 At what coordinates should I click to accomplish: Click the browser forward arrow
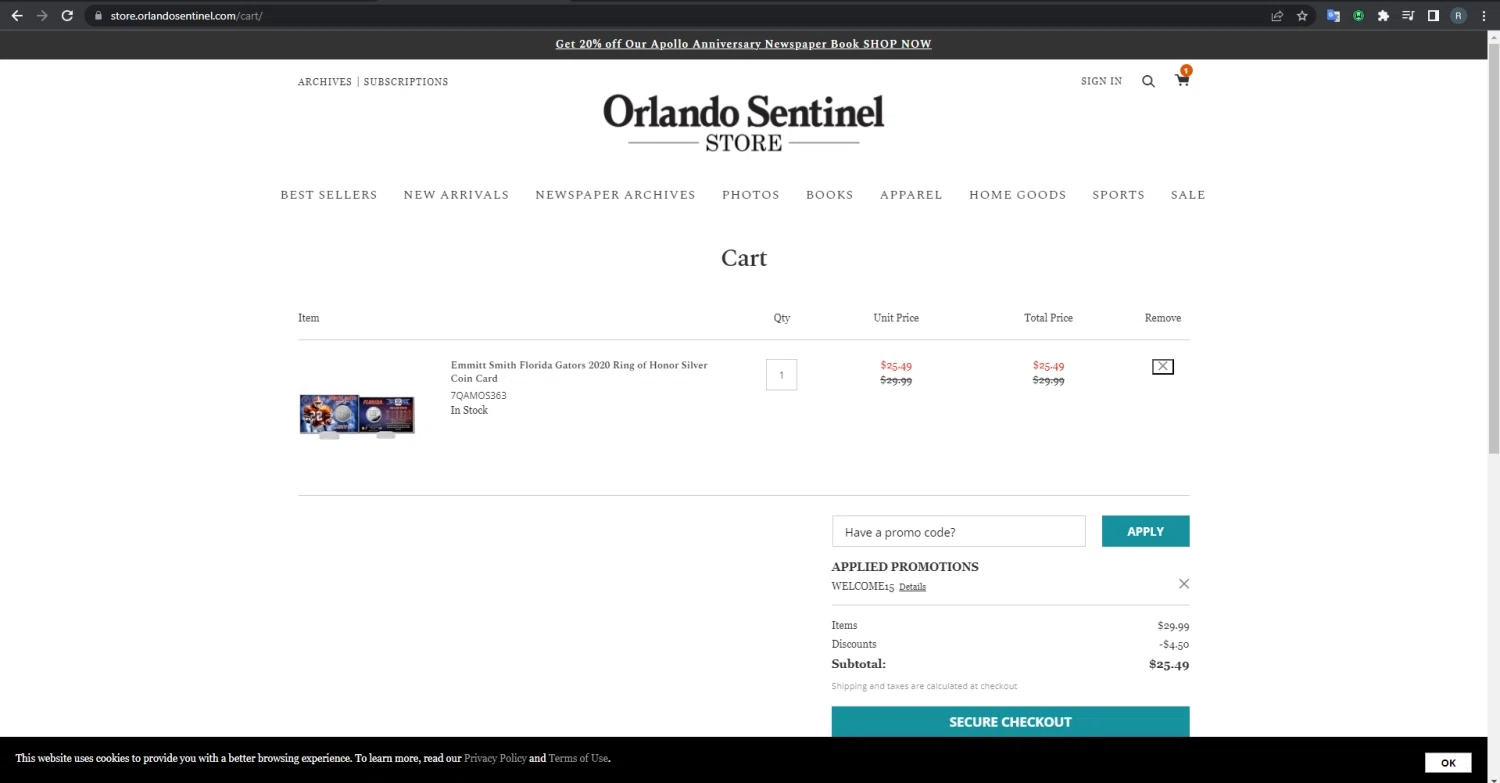[x=42, y=16]
